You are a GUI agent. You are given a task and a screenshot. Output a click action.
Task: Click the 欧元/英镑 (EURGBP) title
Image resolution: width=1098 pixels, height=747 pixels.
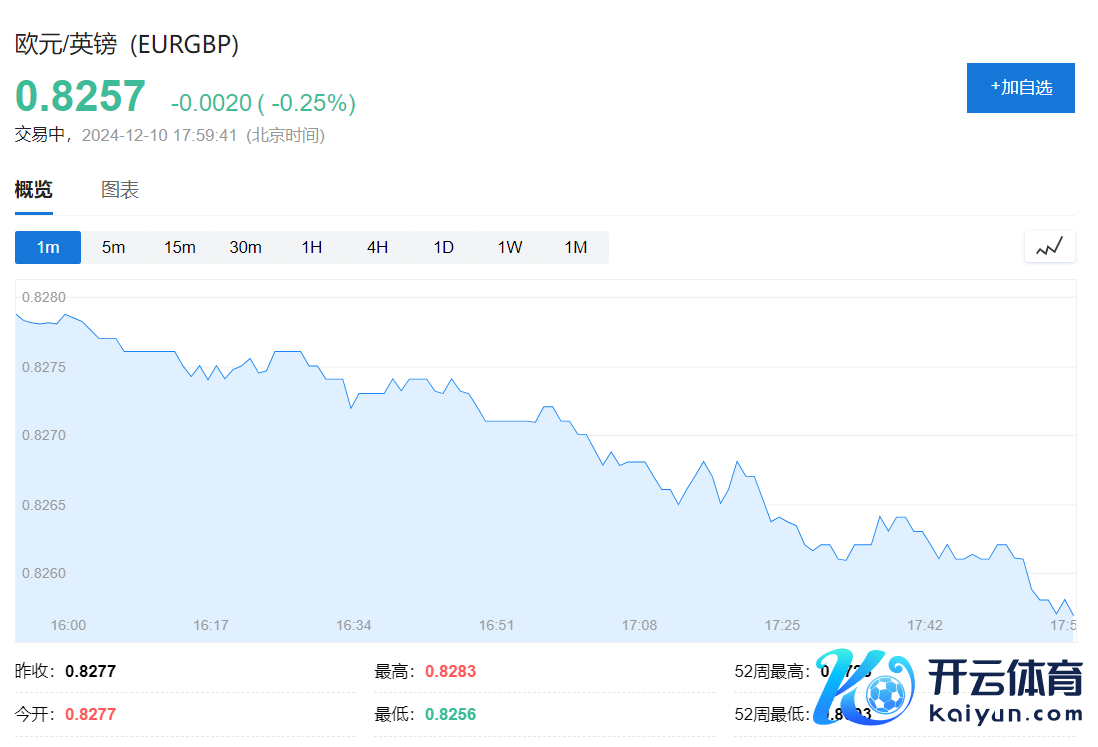coord(127,45)
